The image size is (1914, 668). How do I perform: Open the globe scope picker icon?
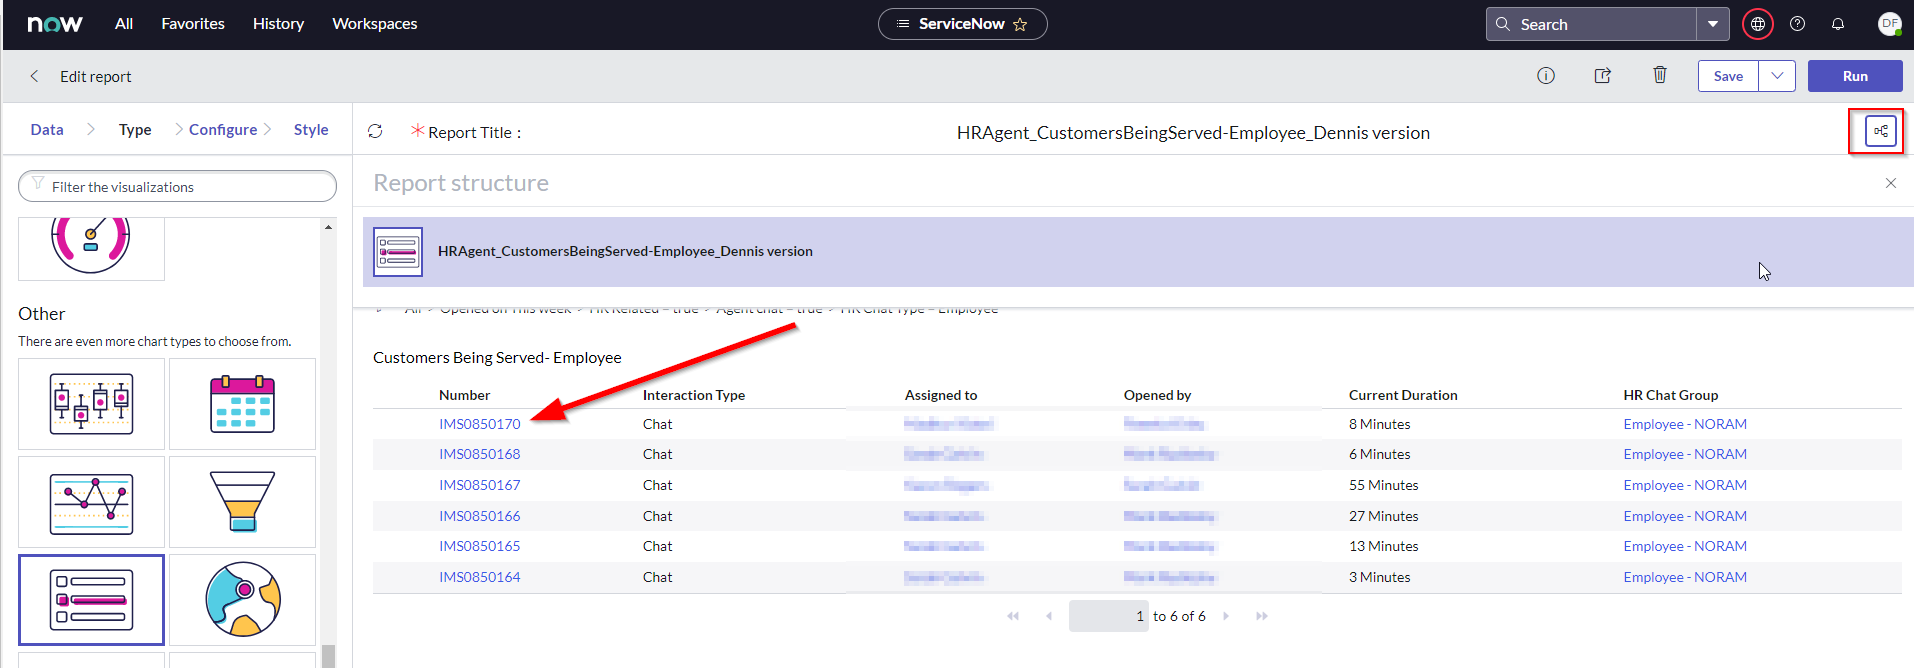(1758, 24)
